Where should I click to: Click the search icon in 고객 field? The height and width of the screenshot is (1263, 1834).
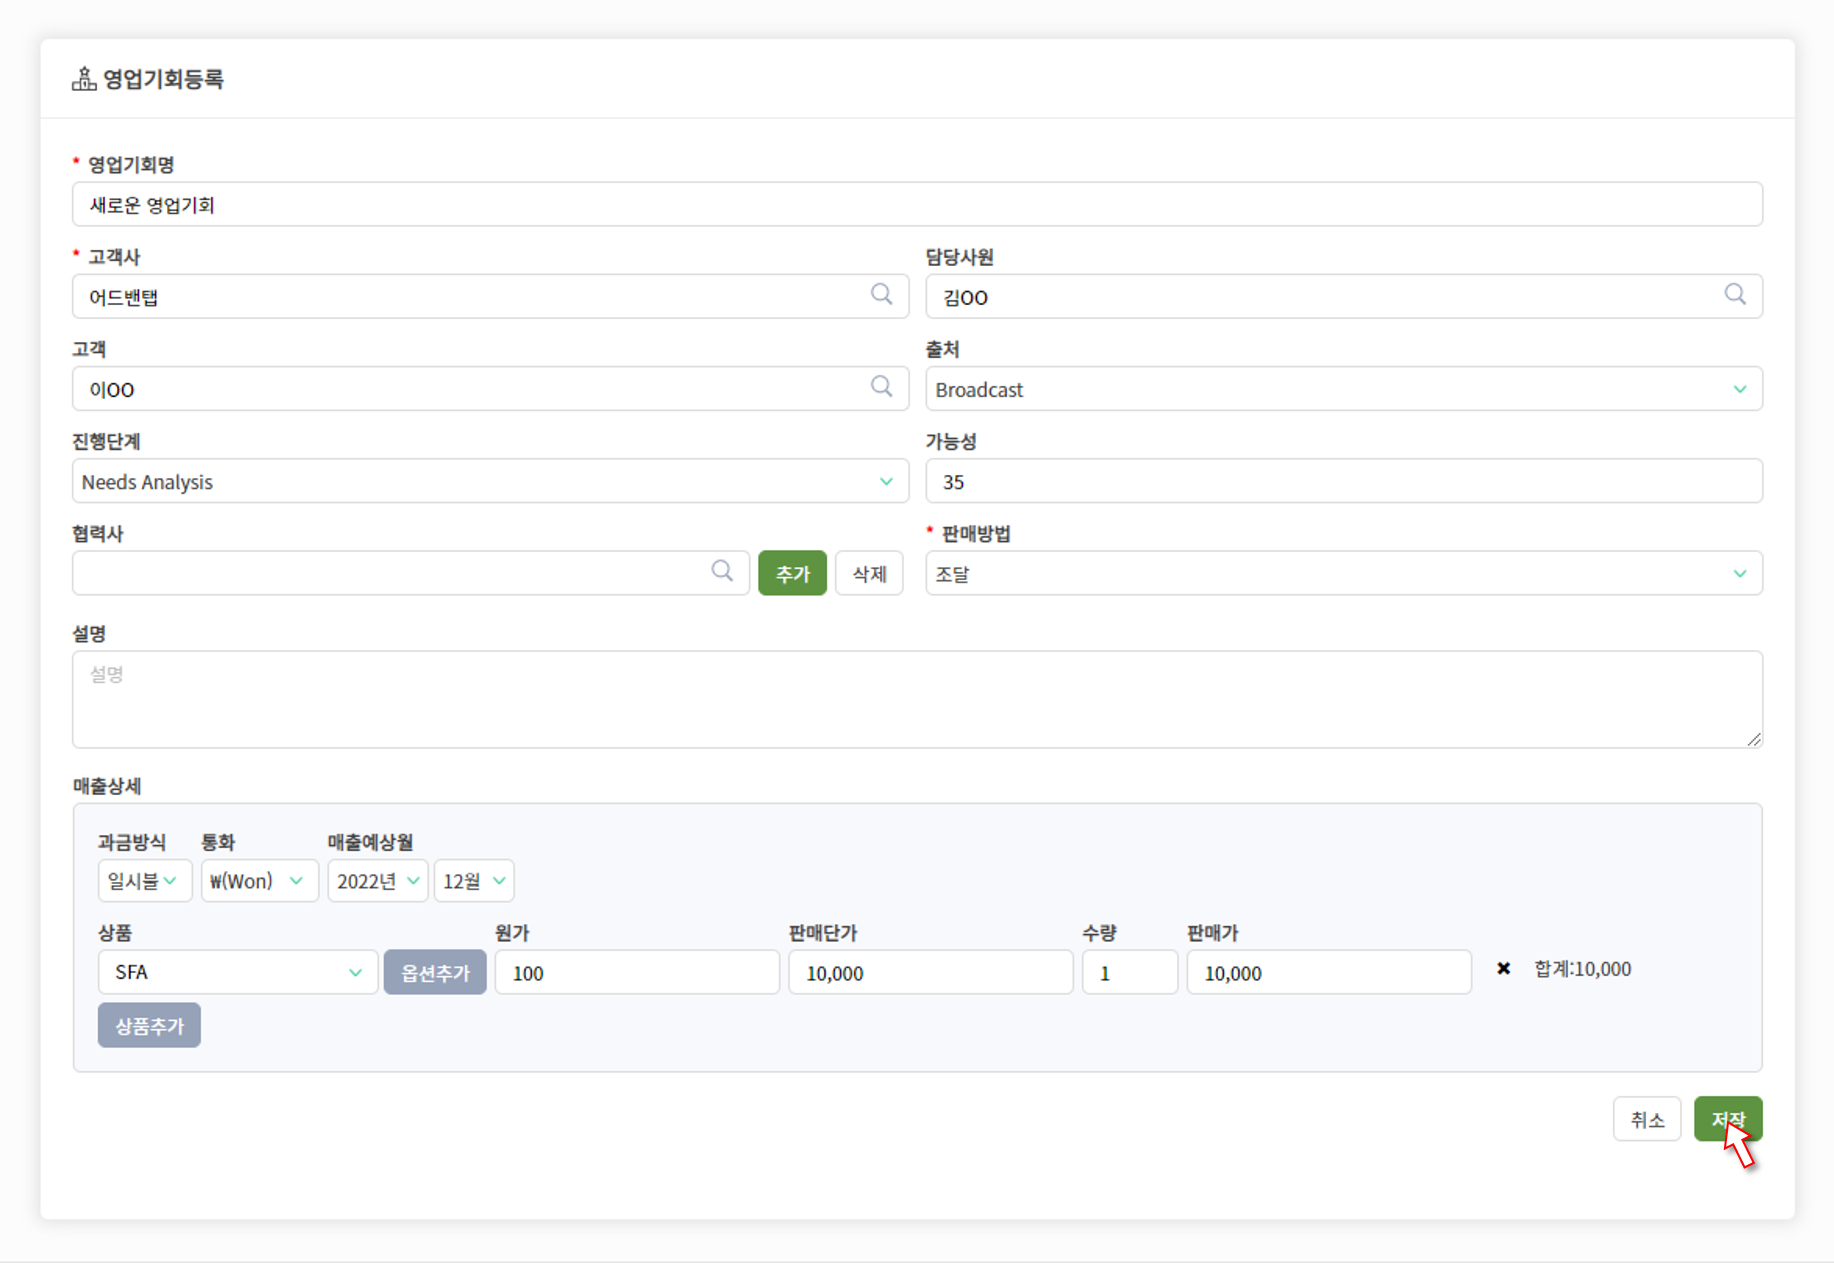point(881,387)
